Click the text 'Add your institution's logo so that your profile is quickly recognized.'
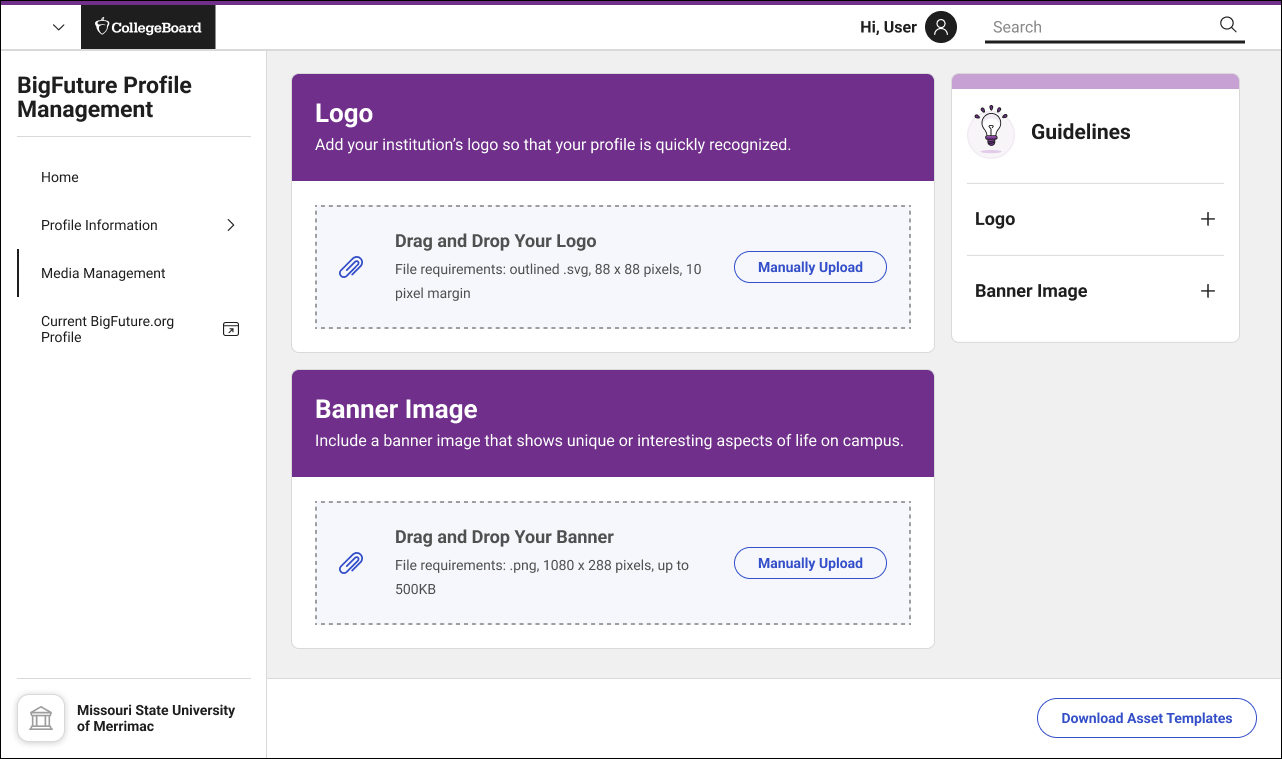 [553, 145]
